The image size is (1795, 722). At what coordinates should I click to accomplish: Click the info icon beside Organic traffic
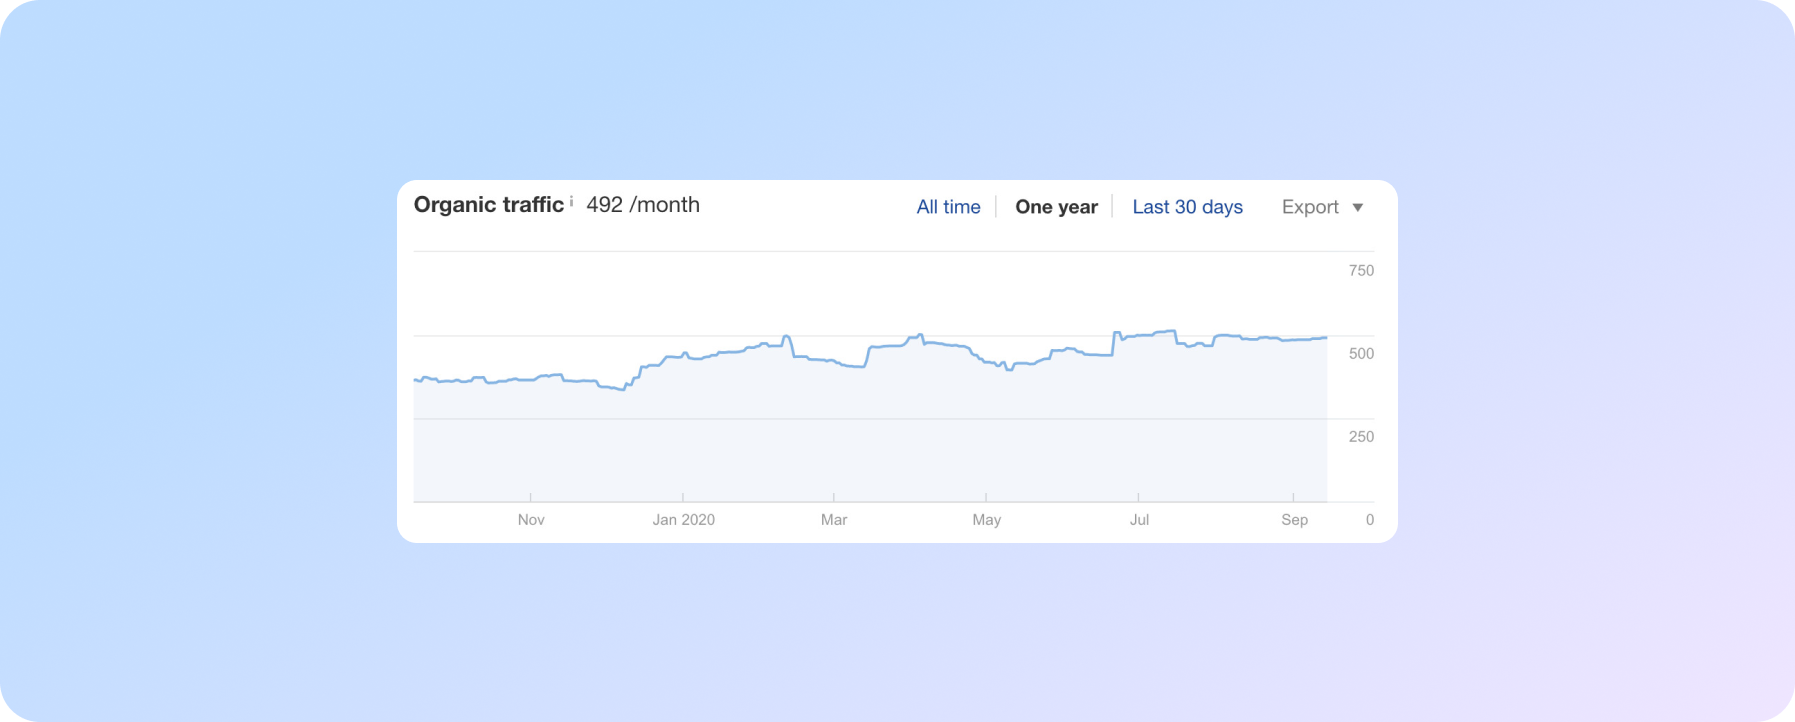pyautogui.click(x=571, y=201)
